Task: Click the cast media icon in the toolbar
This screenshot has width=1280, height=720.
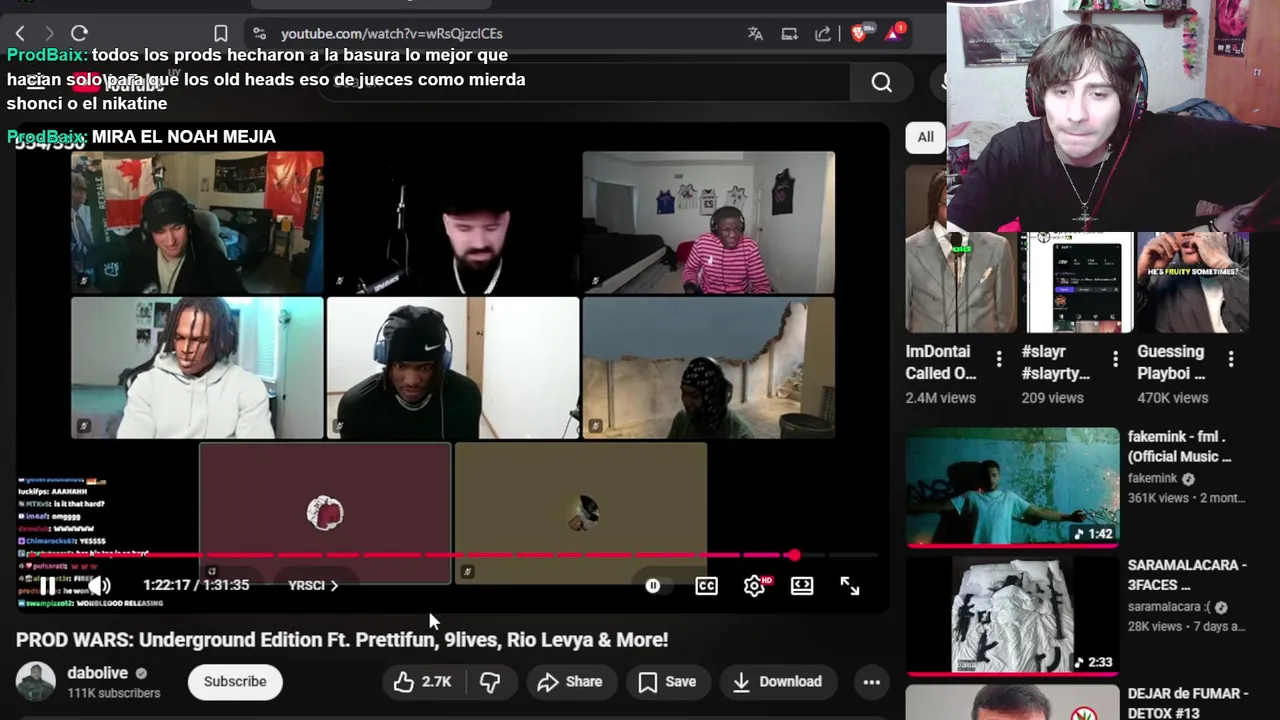Action: pos(789,33)
